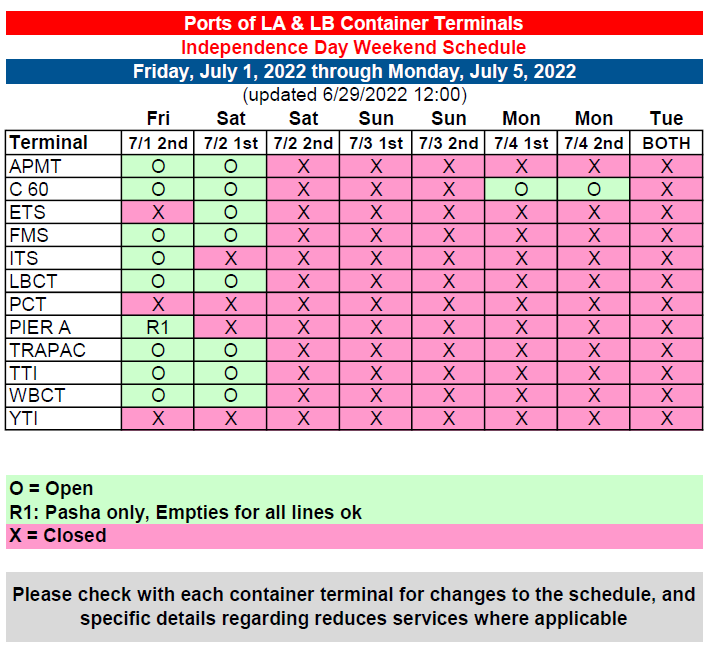Click the '7/3 1st' column header
721x659 pixels.
[x=376, y=143]
